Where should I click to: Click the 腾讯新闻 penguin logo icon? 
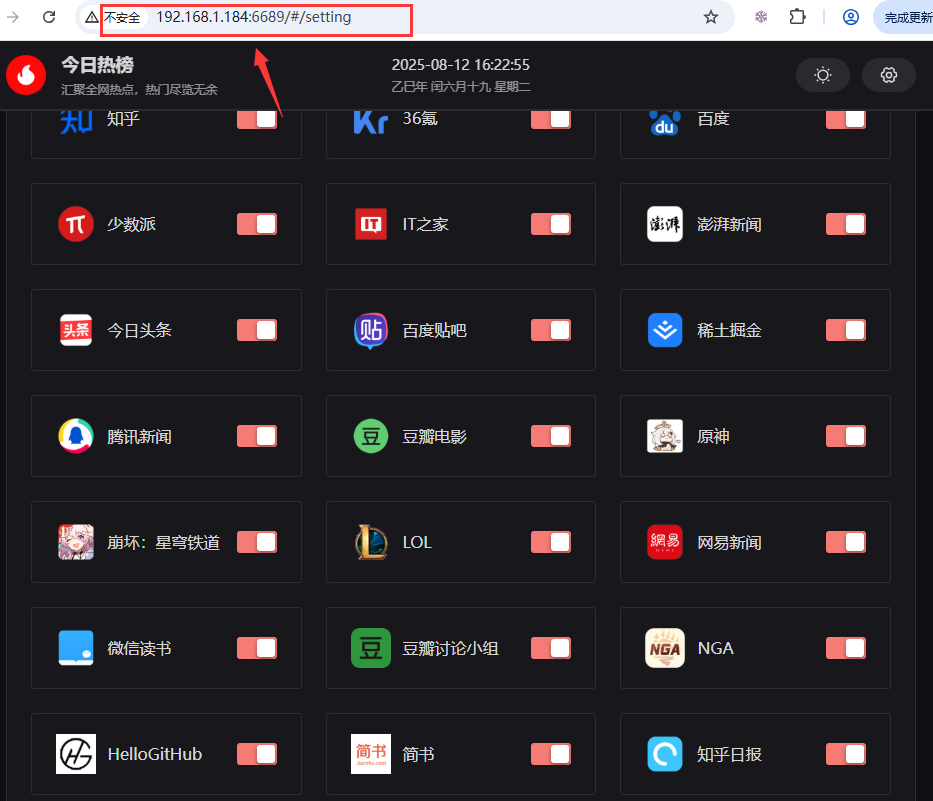(76, 436)
